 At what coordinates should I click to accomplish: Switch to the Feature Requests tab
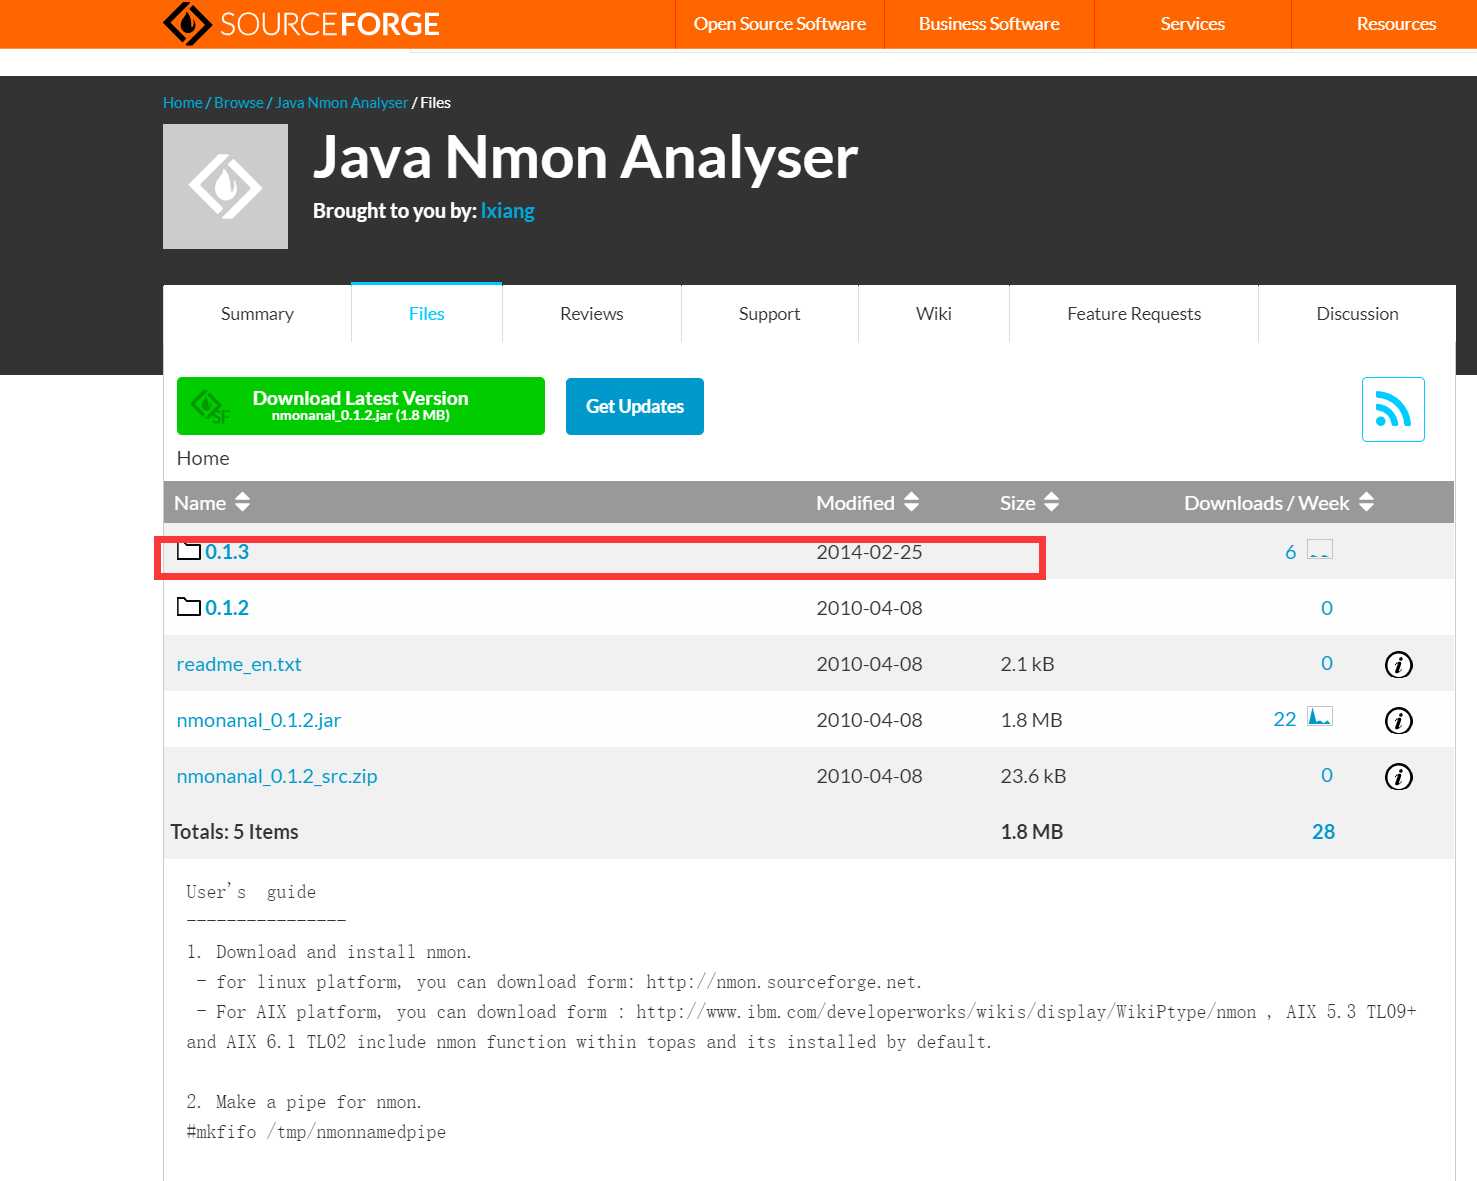click(1134, 314)
